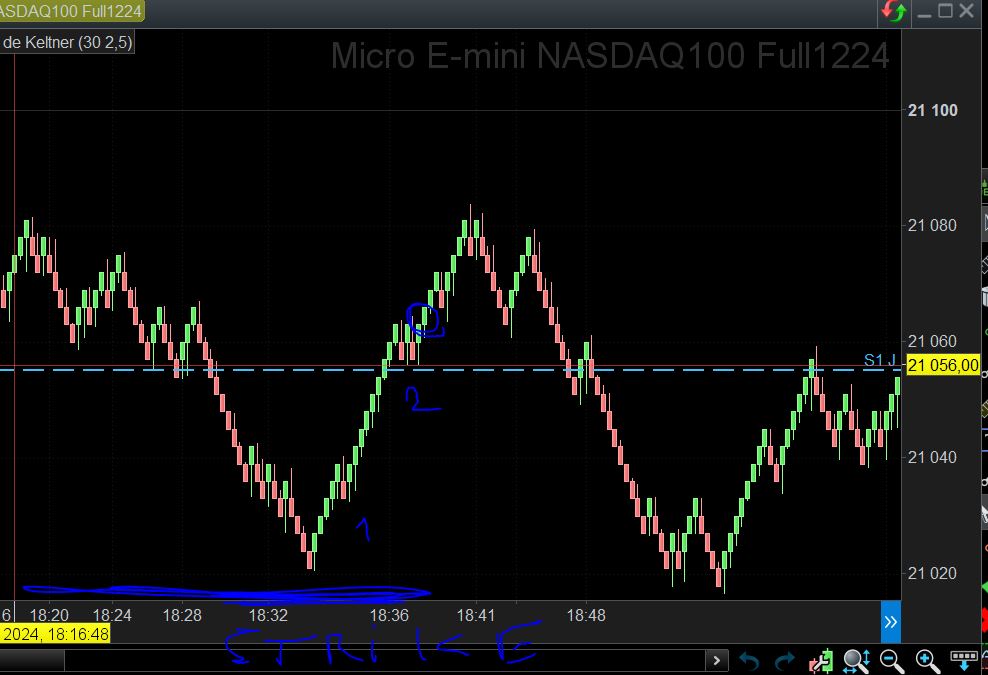The width and height of the screenshot is (988, 675).
Task: Jump to latest data with blue double-chevron
Action: click(890, 623)
